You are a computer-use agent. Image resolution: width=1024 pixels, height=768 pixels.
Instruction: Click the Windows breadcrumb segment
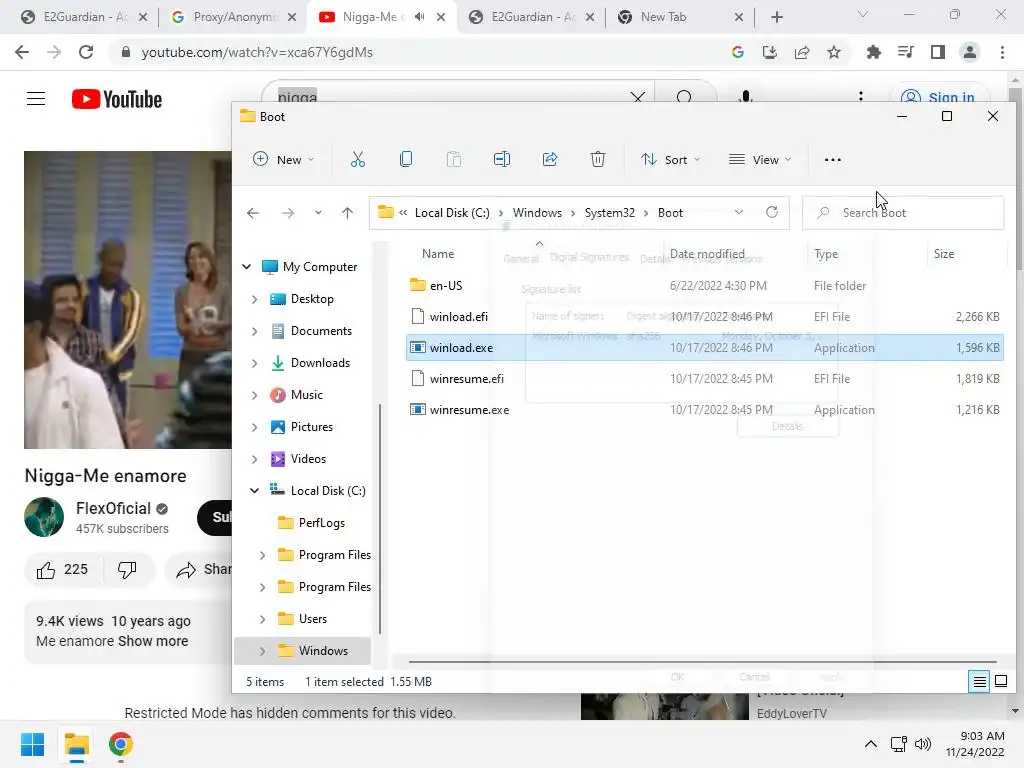537,213
